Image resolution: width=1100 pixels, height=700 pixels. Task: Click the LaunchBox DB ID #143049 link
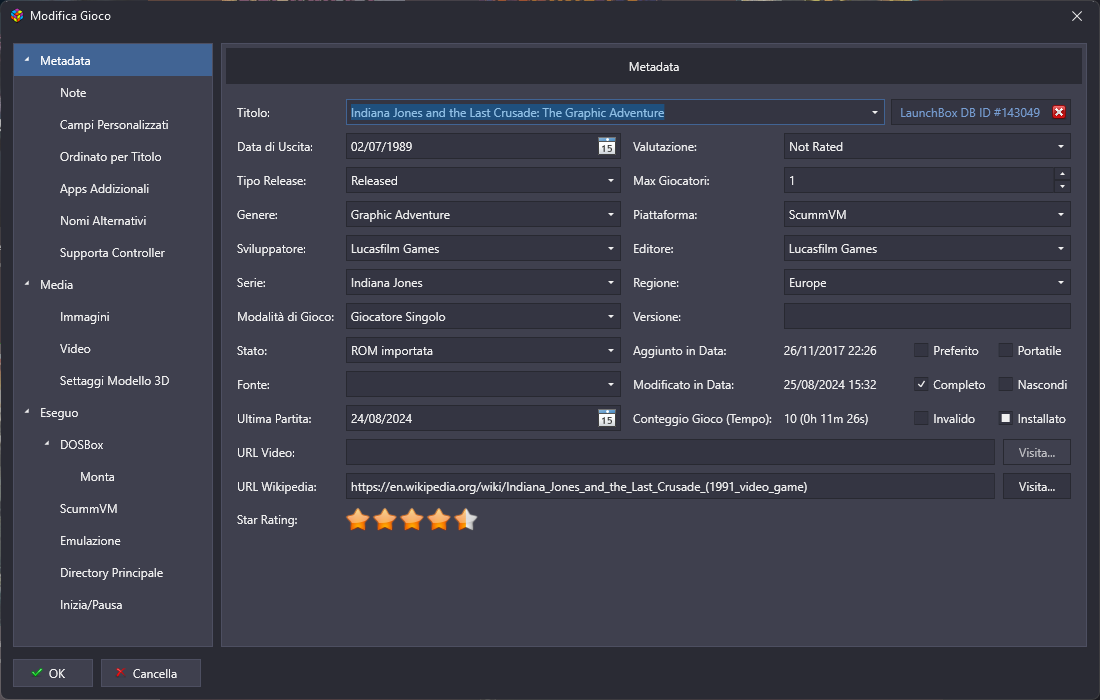click(x=970, y=112)
